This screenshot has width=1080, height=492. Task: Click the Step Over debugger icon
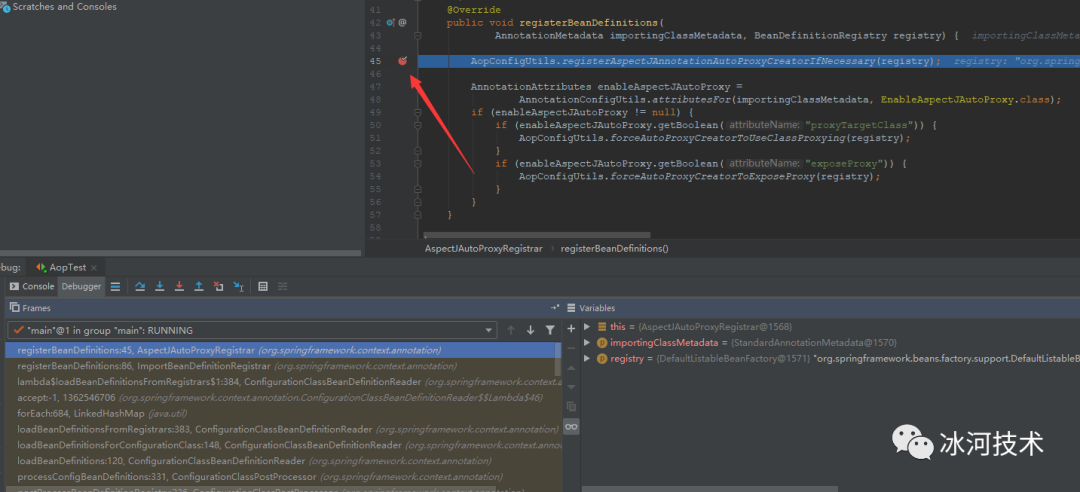(x=140, y=287)
